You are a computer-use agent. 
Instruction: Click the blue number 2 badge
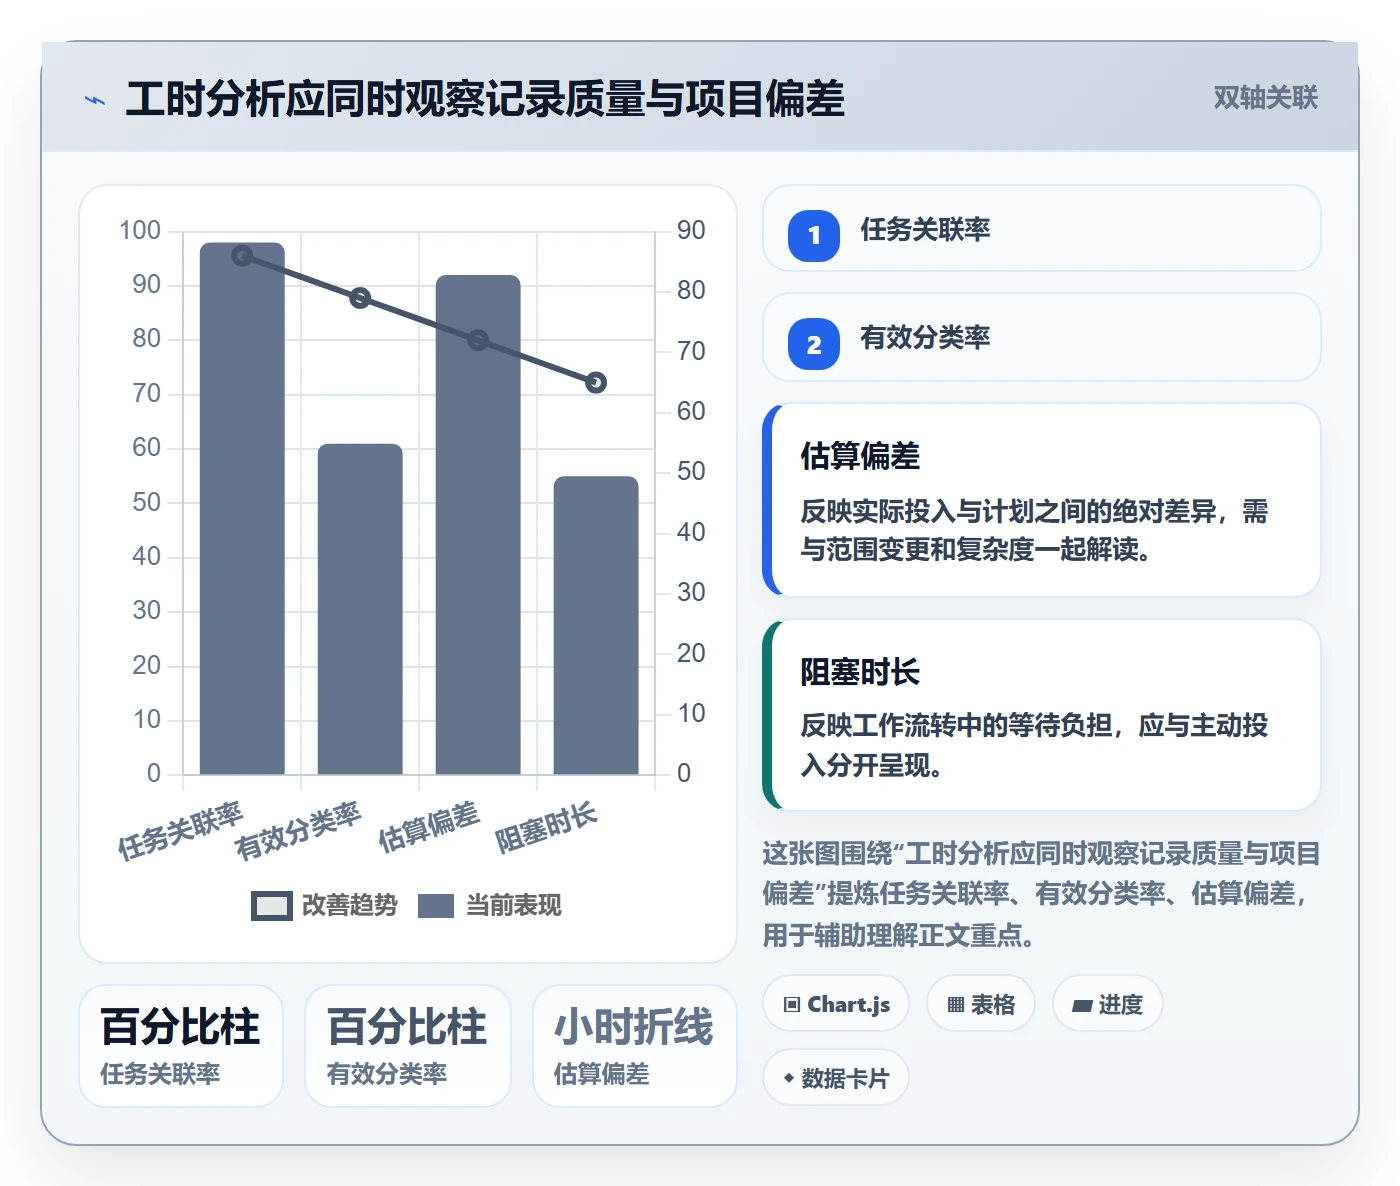(x=814, y=344)
